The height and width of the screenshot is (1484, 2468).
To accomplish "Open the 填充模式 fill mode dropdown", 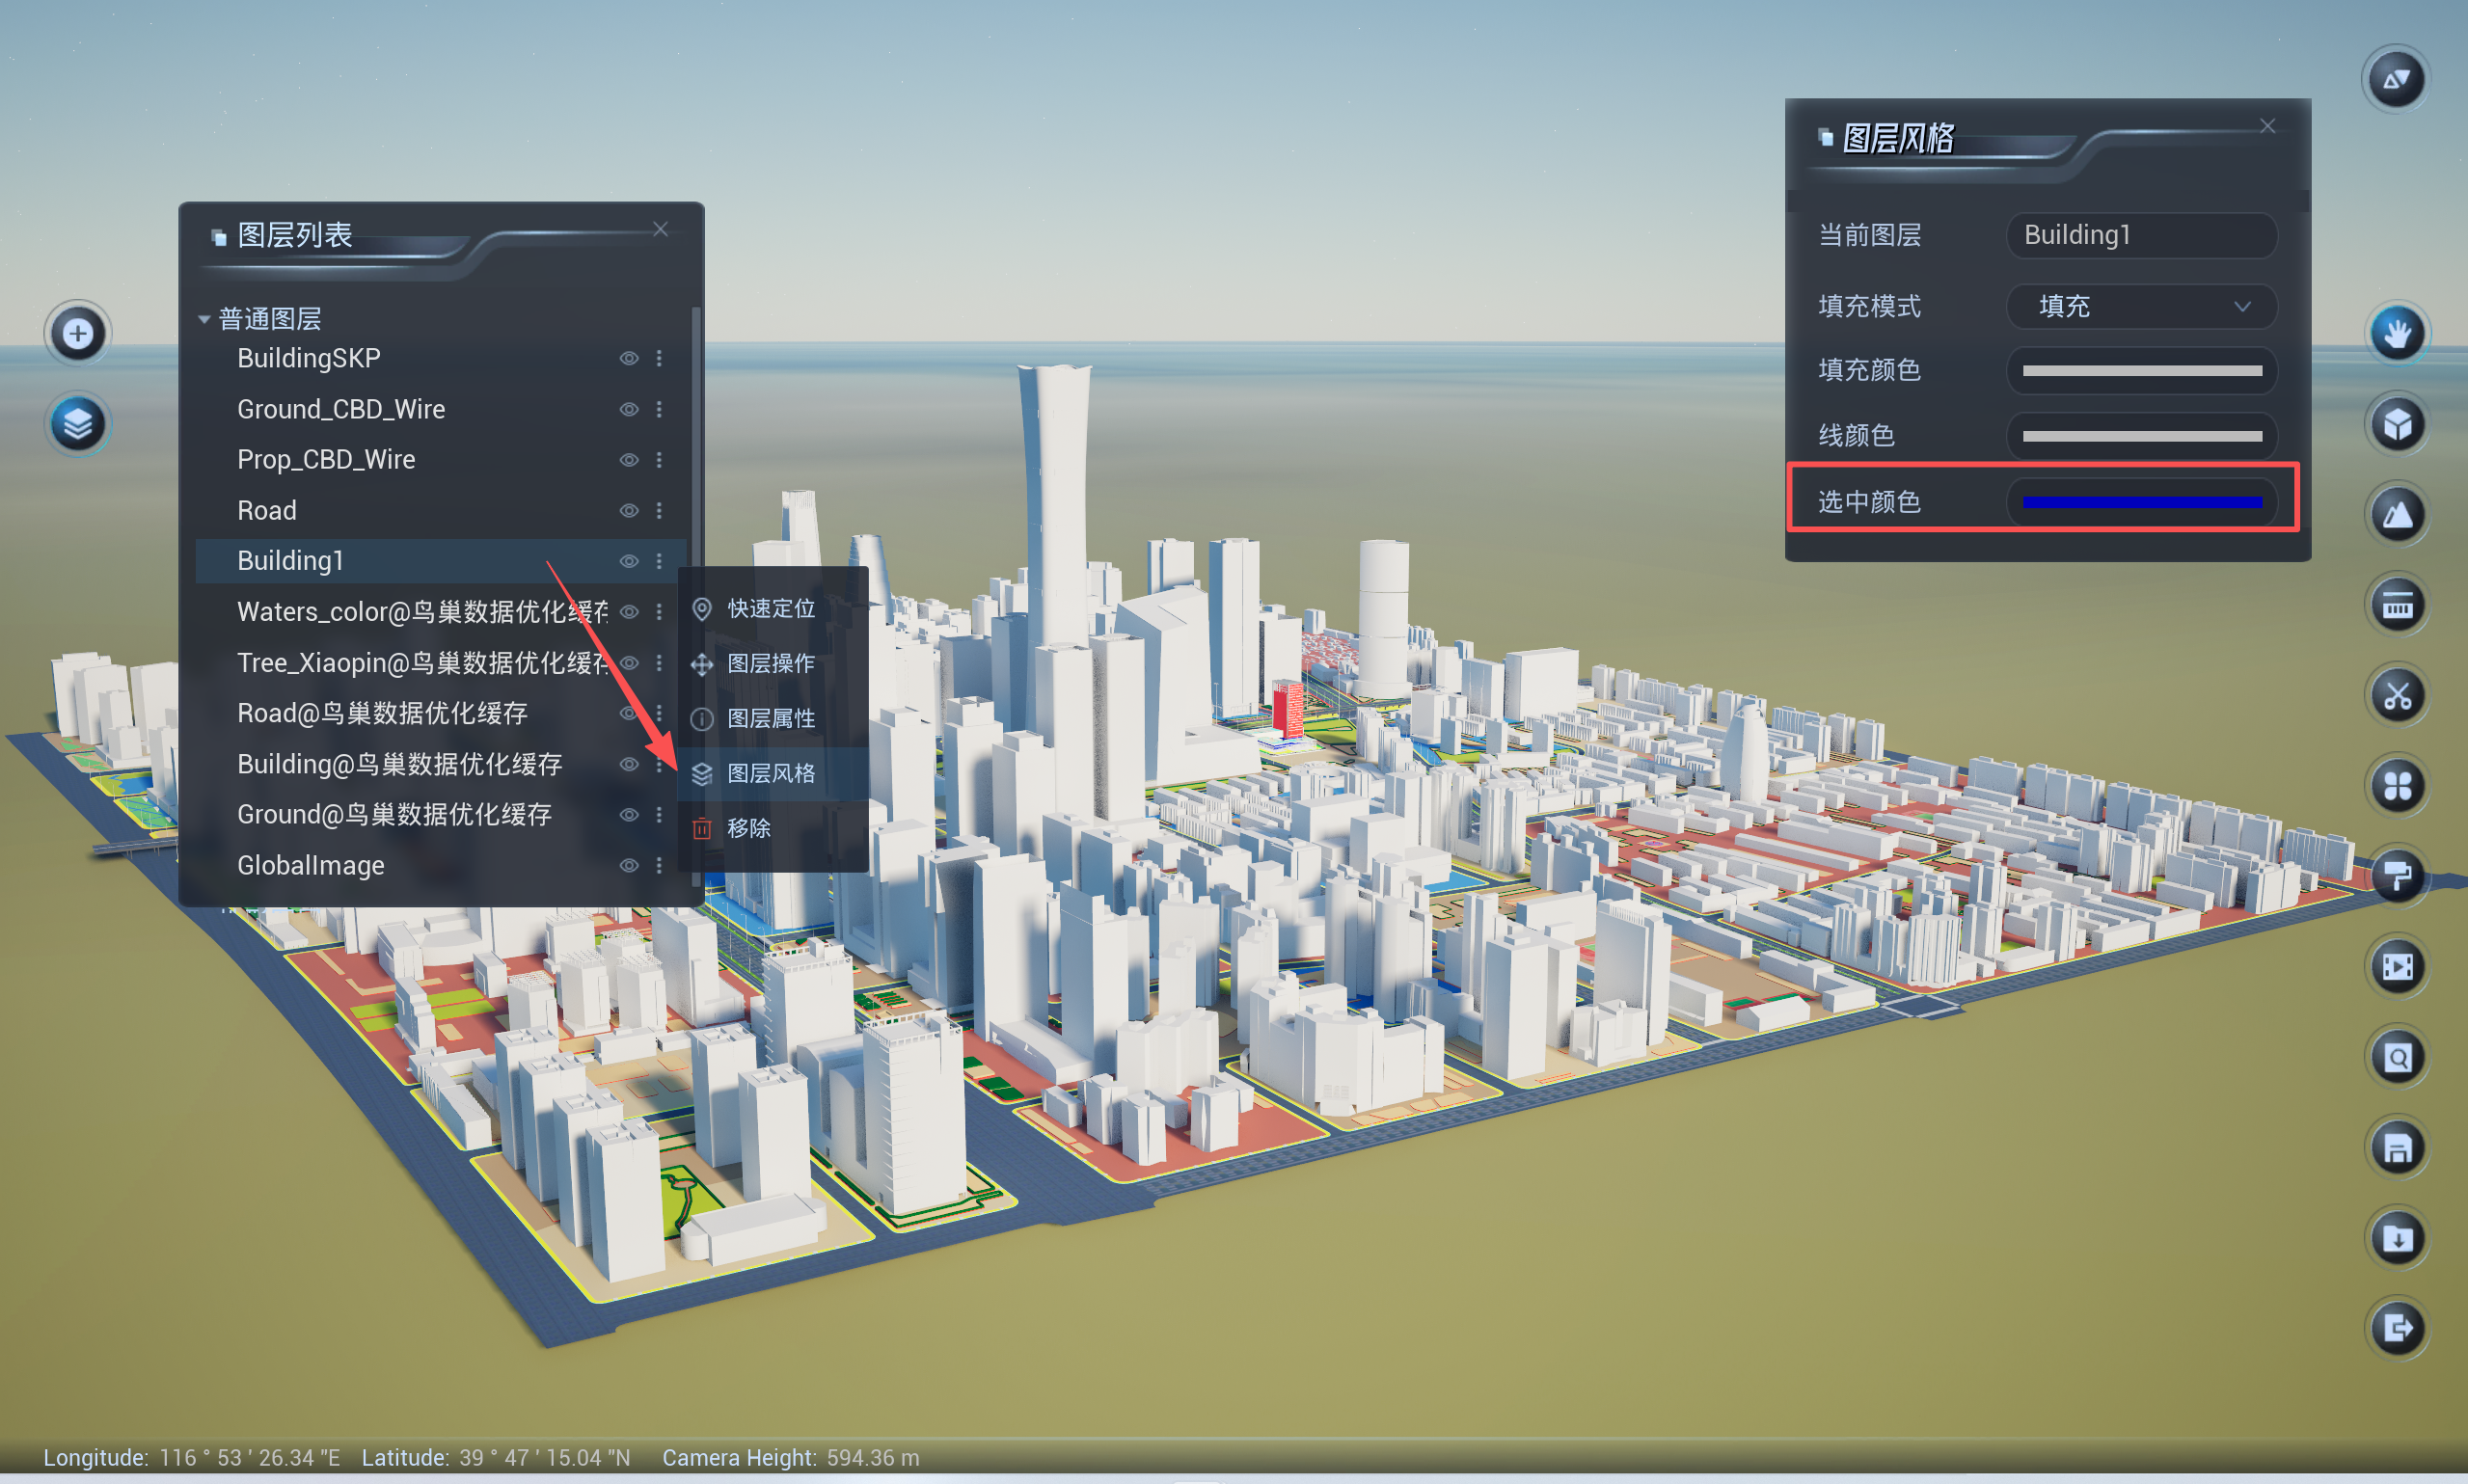I will point(2141,306).
